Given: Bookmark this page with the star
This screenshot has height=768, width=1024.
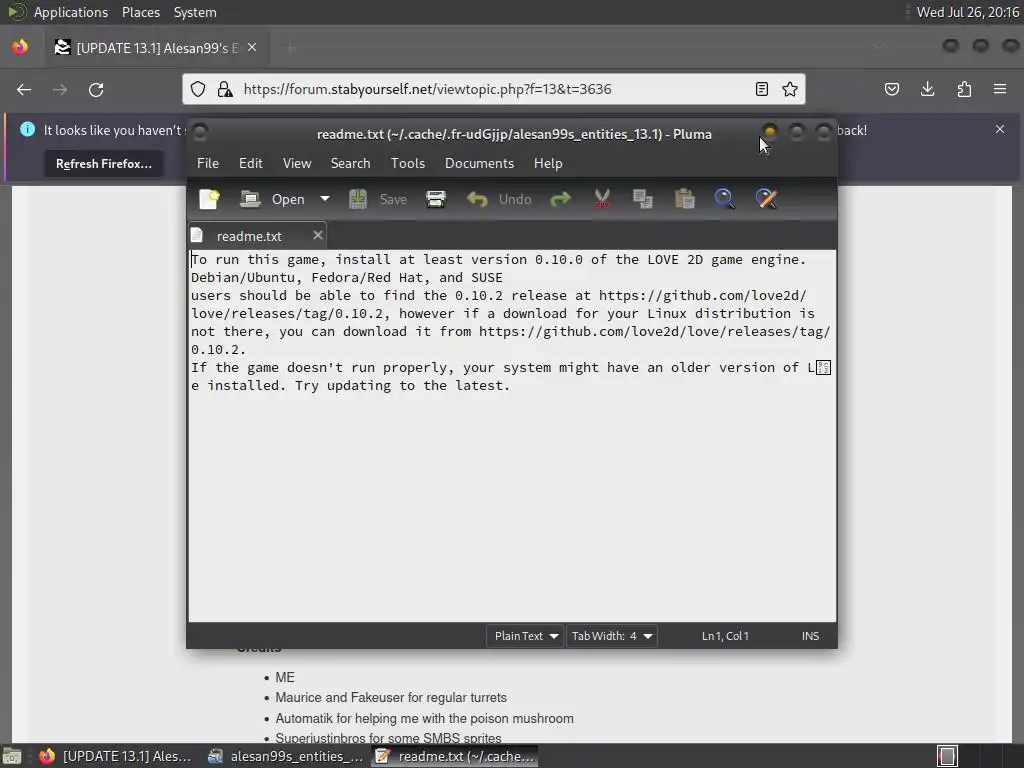Looking at the screenshot, I should (790, 89).
